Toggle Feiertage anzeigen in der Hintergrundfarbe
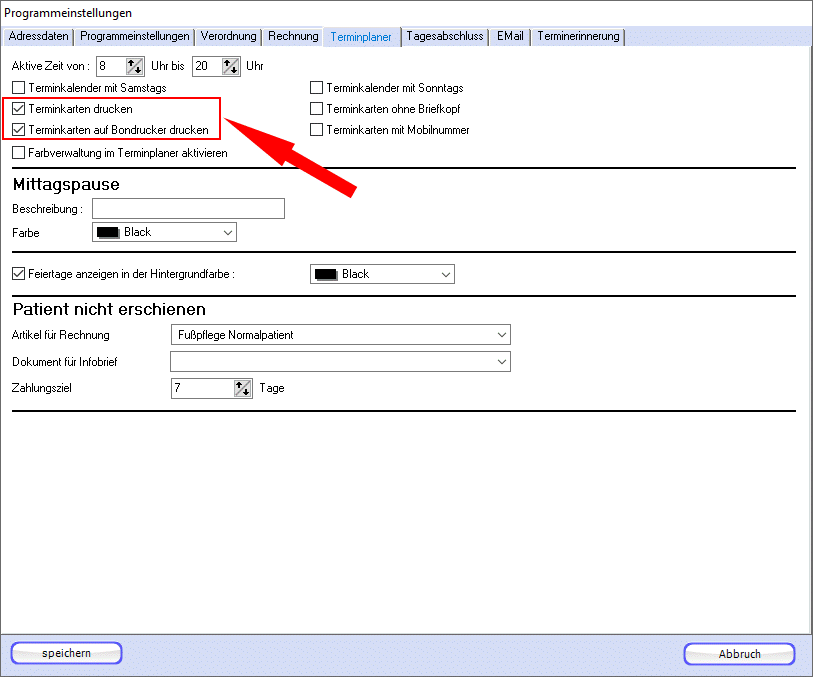813x677 pixels. pyautogui.click(x=19, y=274)
